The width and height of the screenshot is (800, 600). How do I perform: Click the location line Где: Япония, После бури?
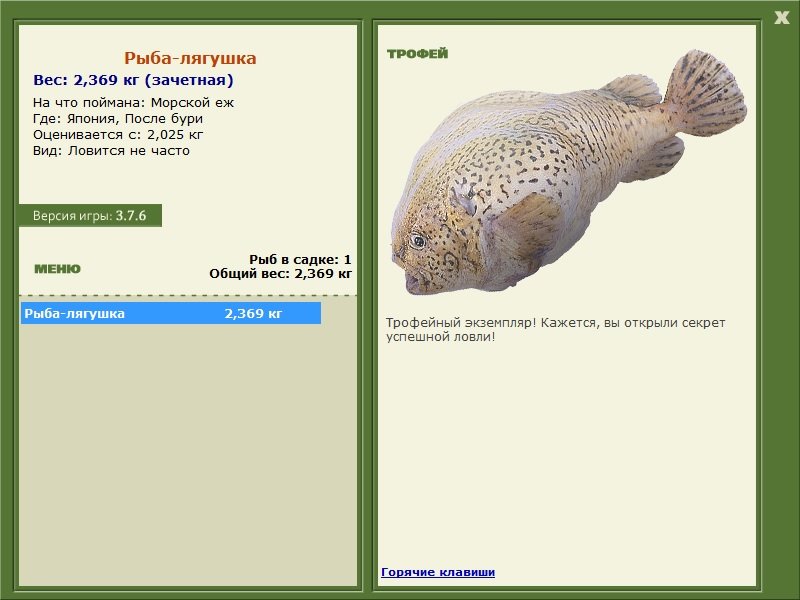[118, 119]
